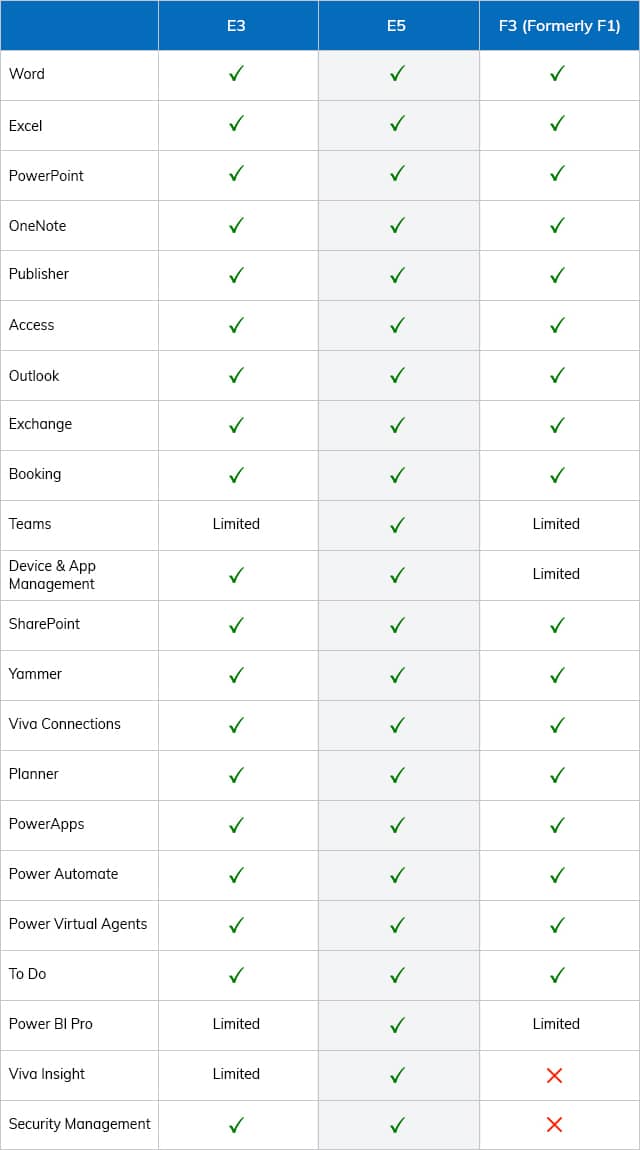Click the F3 checkmark for Outlook
Screen dimensions: 640x1150
coord(557,375)
